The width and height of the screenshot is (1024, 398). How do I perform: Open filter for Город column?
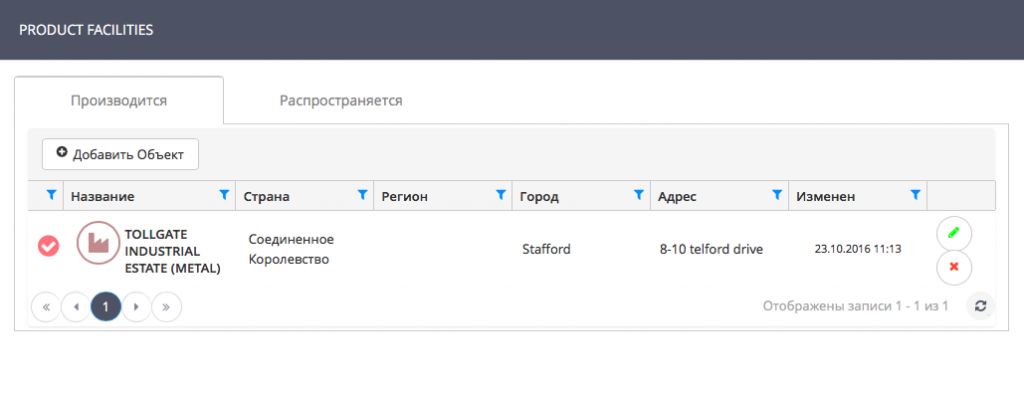[639, 195]
